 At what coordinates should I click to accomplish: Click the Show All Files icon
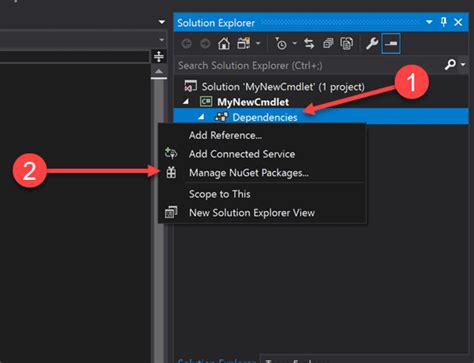click(x=347, y=44)
